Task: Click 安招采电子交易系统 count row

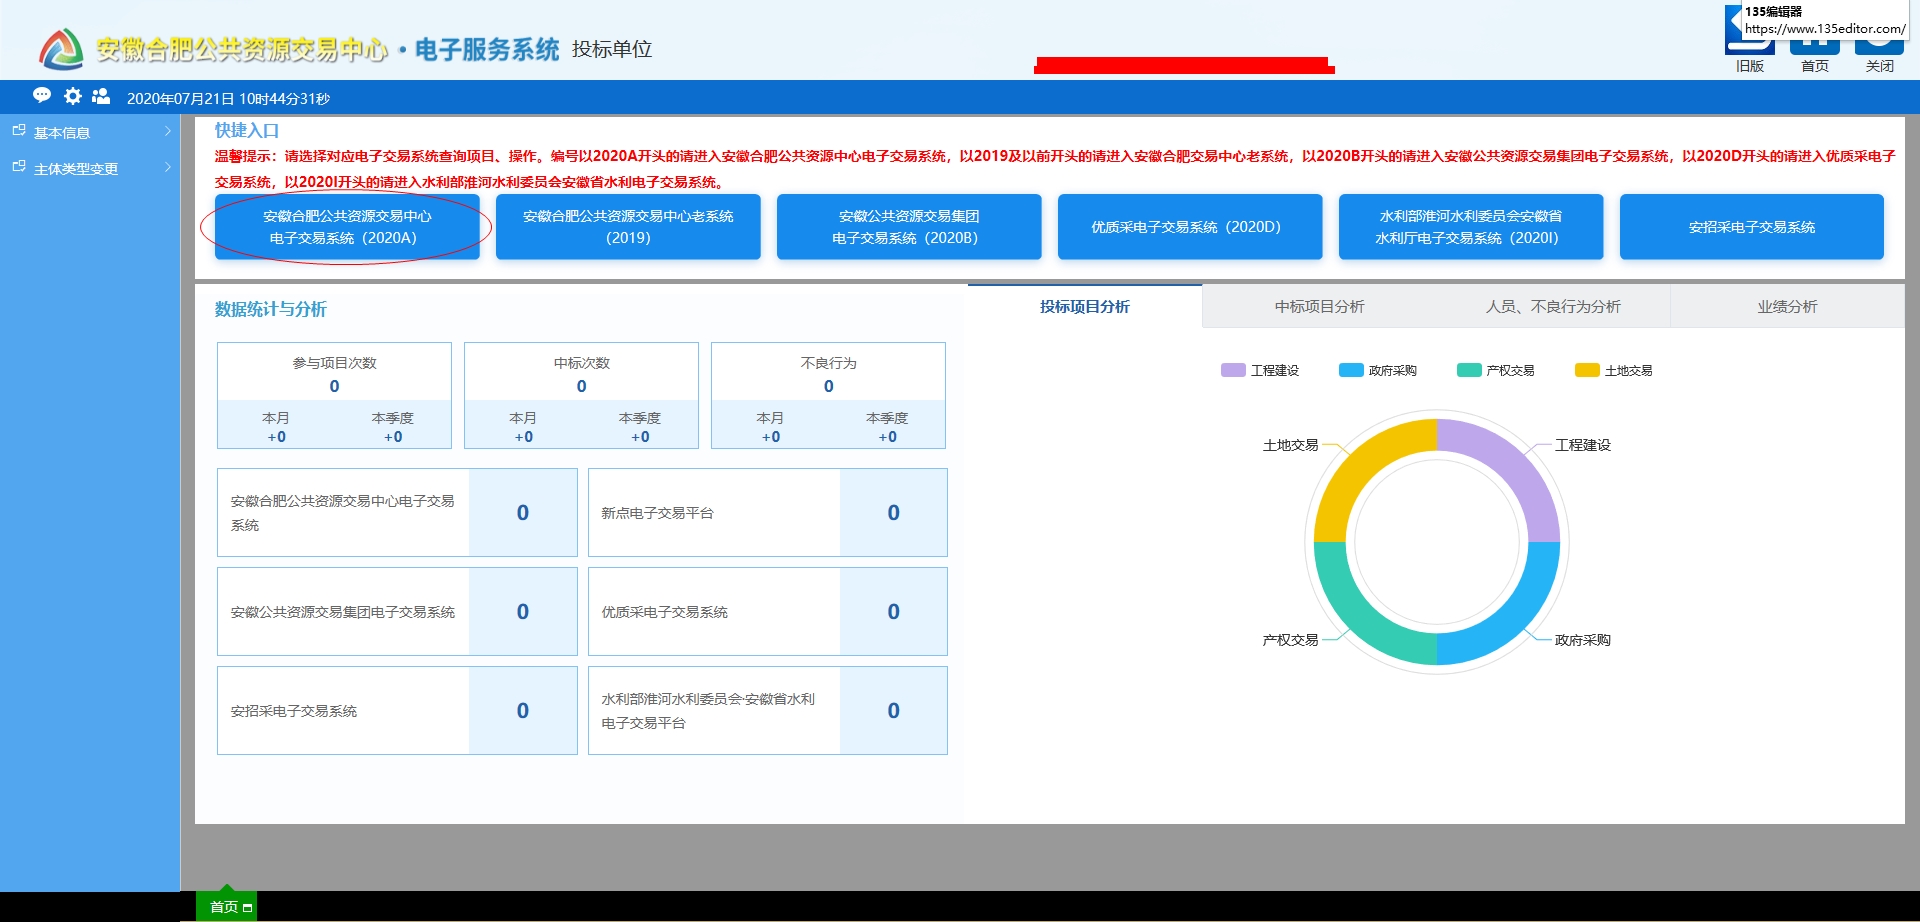Action: point(397,711)
